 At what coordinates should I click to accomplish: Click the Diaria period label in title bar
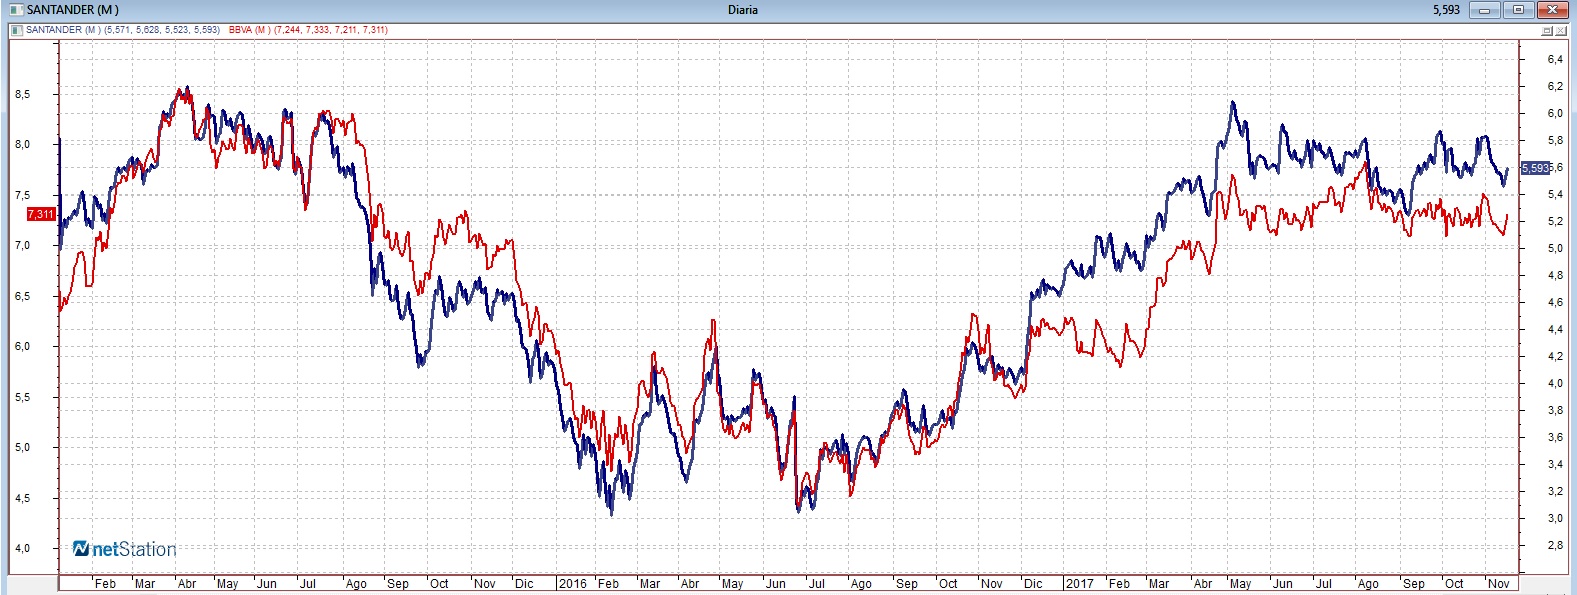pos(743,10)
